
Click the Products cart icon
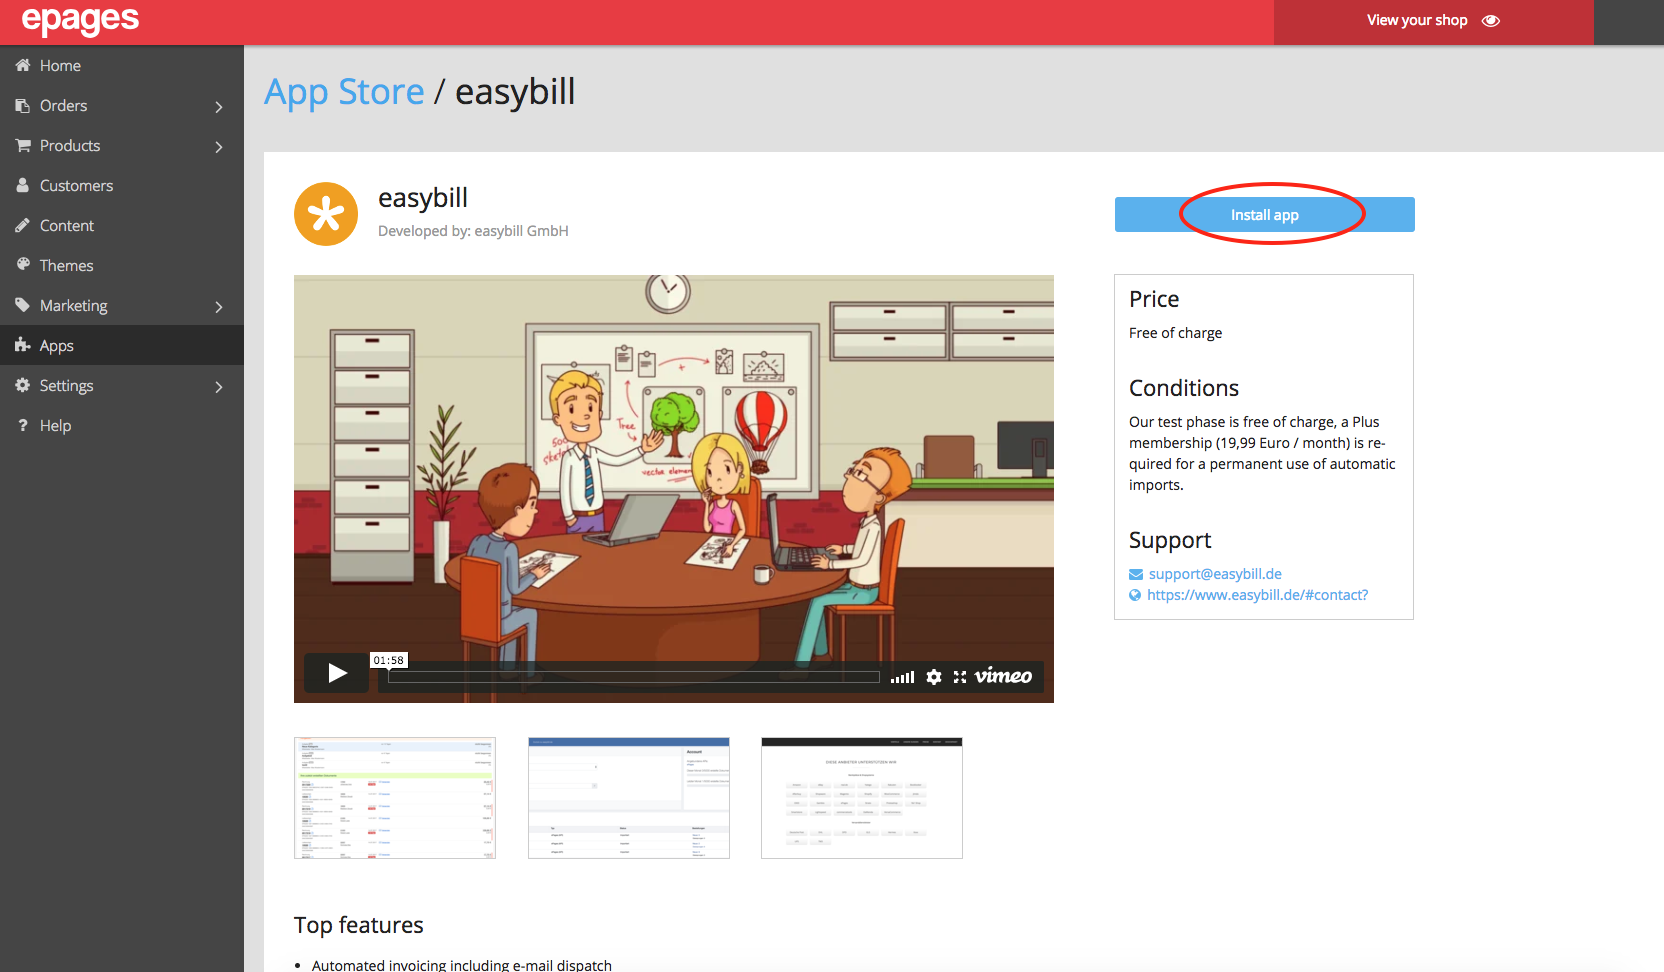[23, 145]
